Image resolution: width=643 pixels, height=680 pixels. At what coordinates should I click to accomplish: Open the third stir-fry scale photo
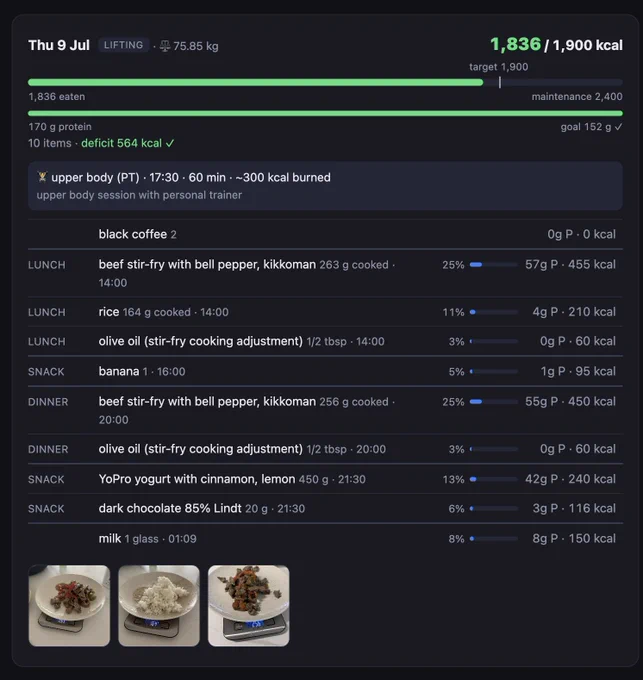pos(249,605)
